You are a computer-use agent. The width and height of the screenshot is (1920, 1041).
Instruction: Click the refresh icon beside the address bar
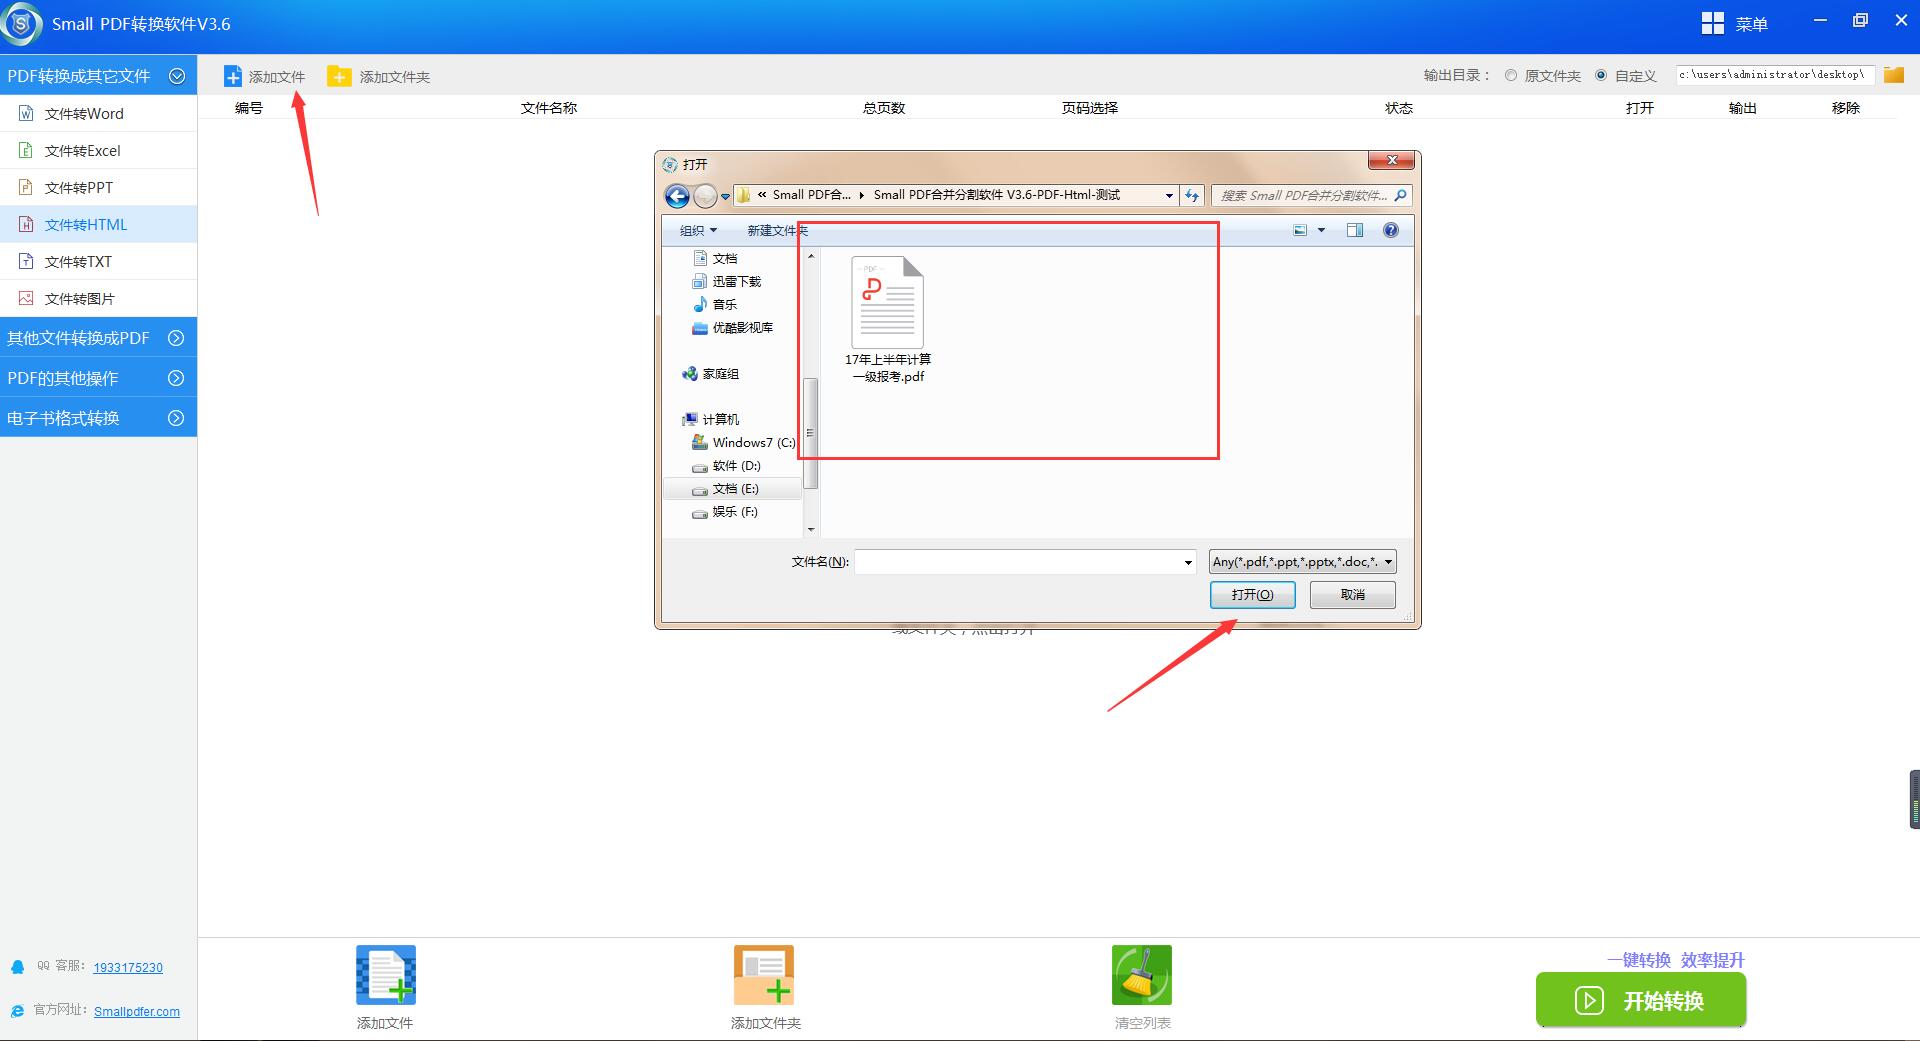pos(1192,196)
